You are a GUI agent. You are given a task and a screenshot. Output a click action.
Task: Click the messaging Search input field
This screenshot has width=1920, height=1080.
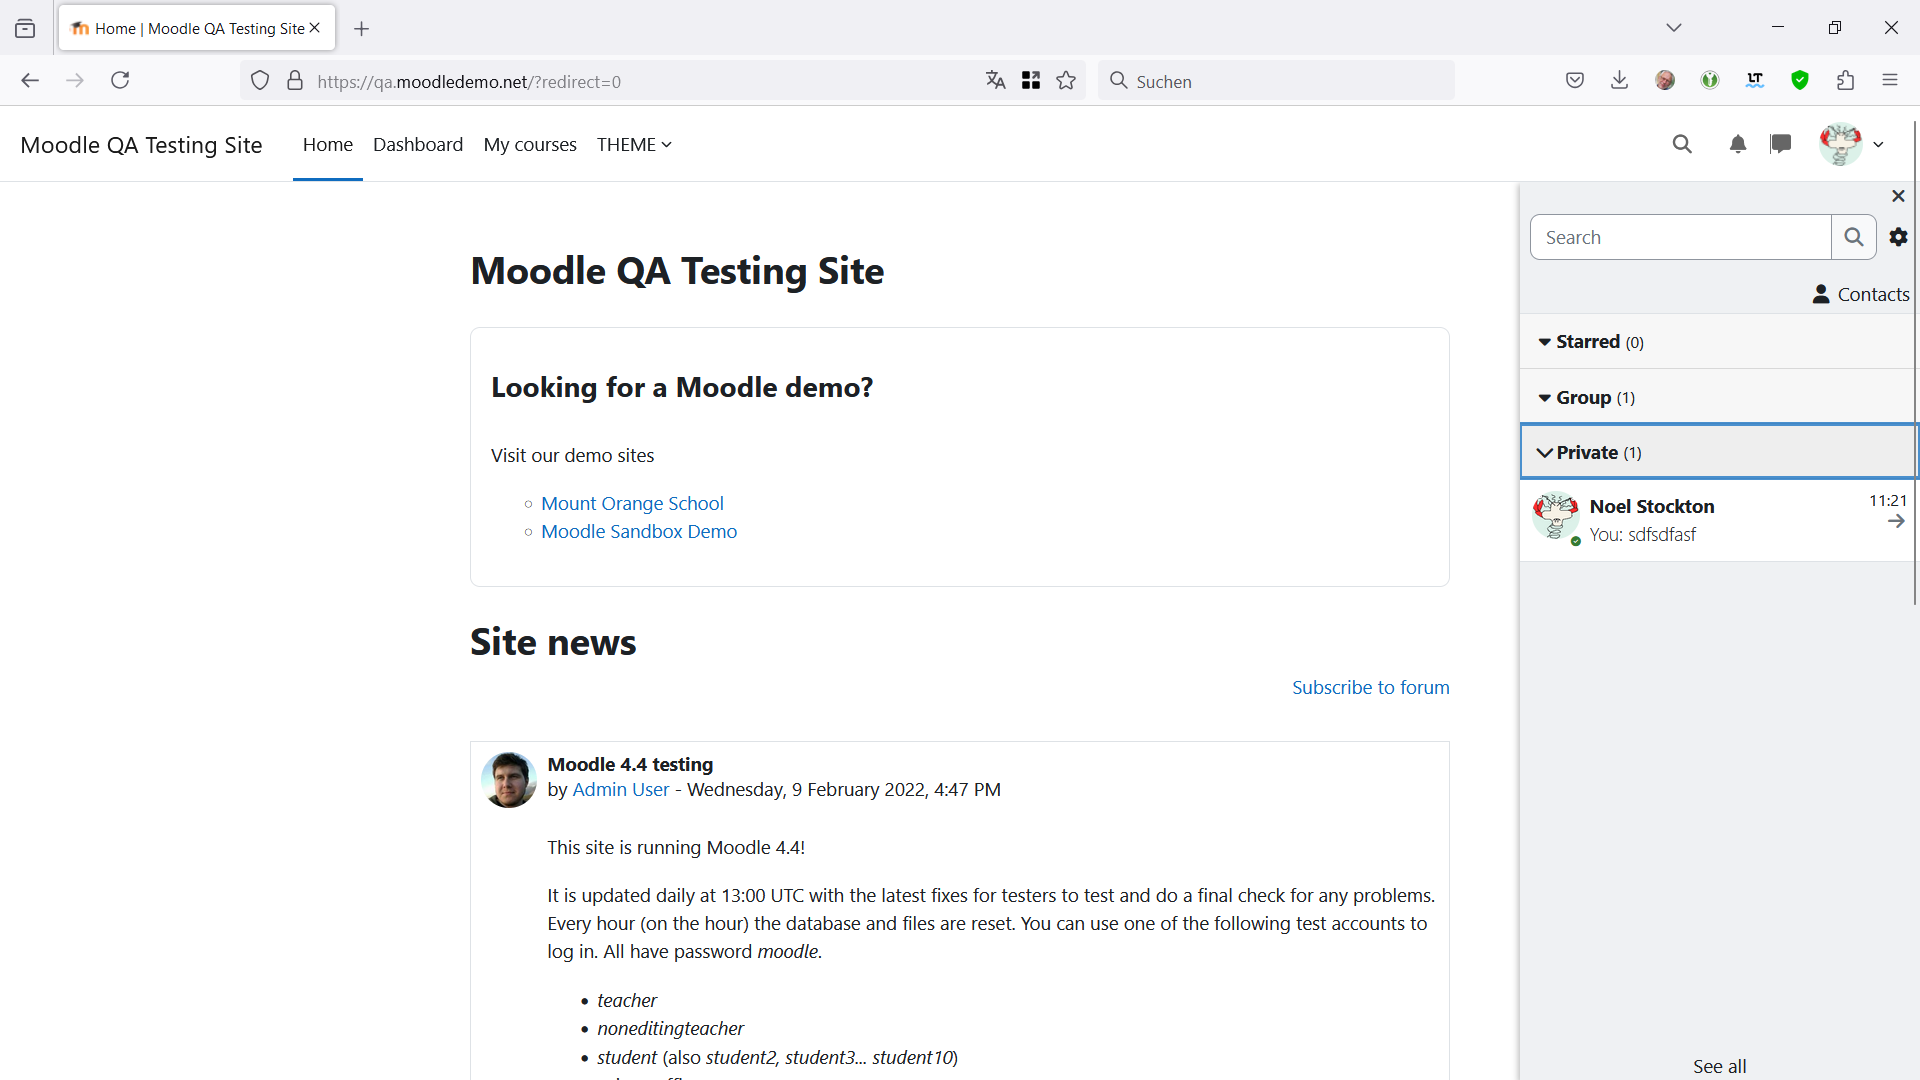[1681, 237]
